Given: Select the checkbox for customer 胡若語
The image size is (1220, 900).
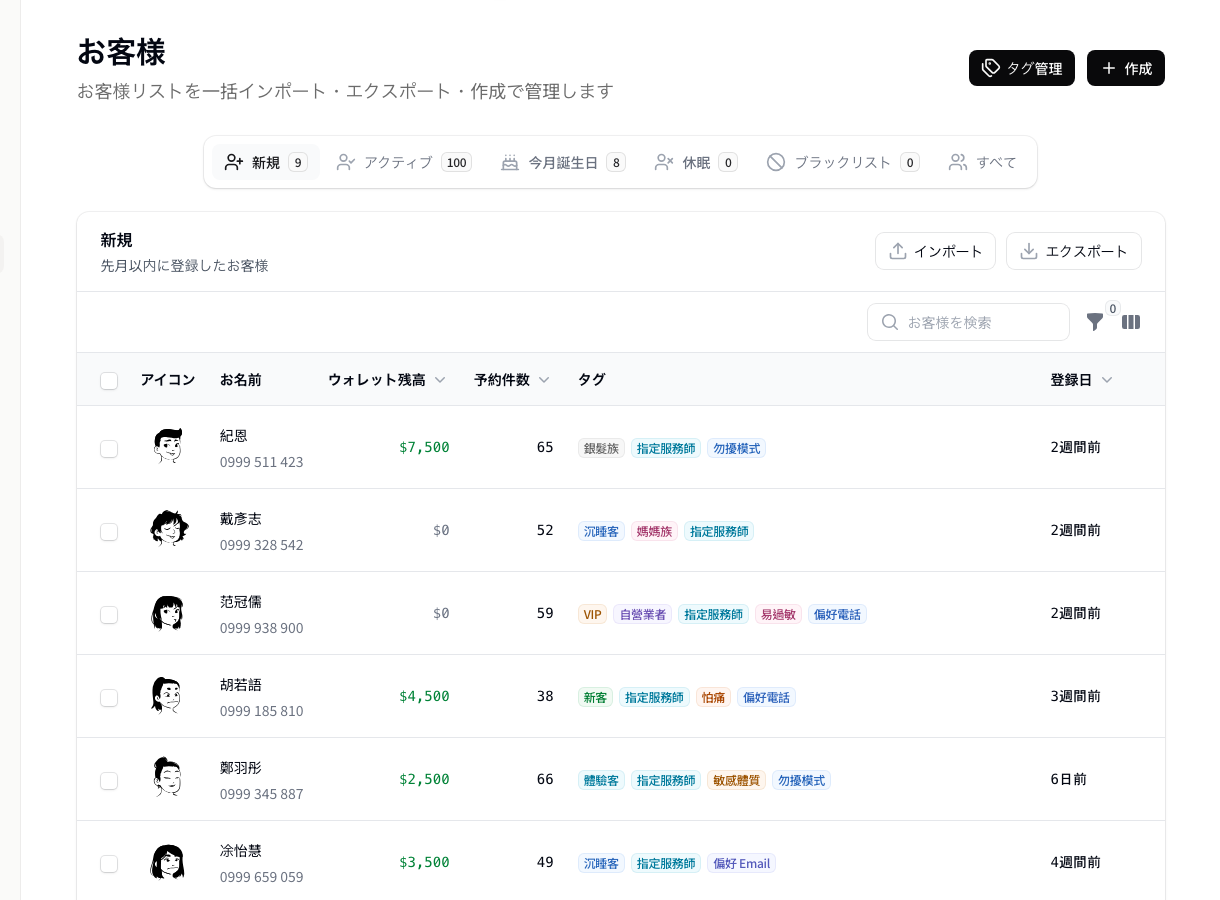Looking at the screenshot, I should [x=109, y=698].
